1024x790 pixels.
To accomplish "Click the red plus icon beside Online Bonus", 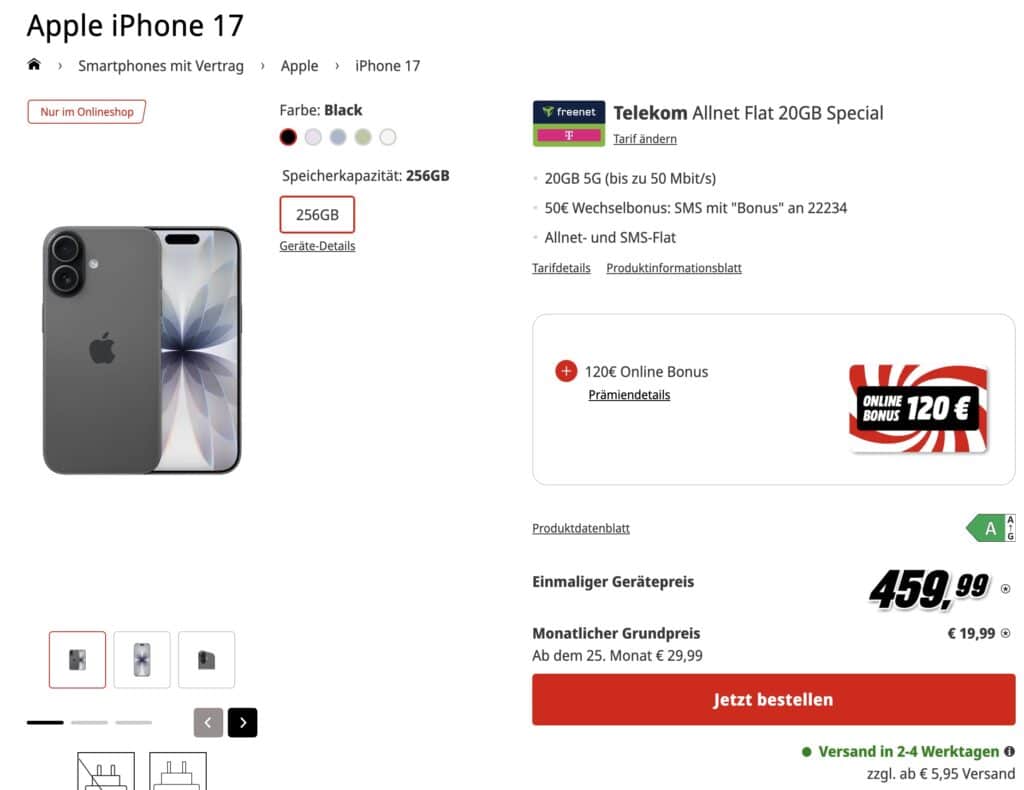I will point(566,371).
